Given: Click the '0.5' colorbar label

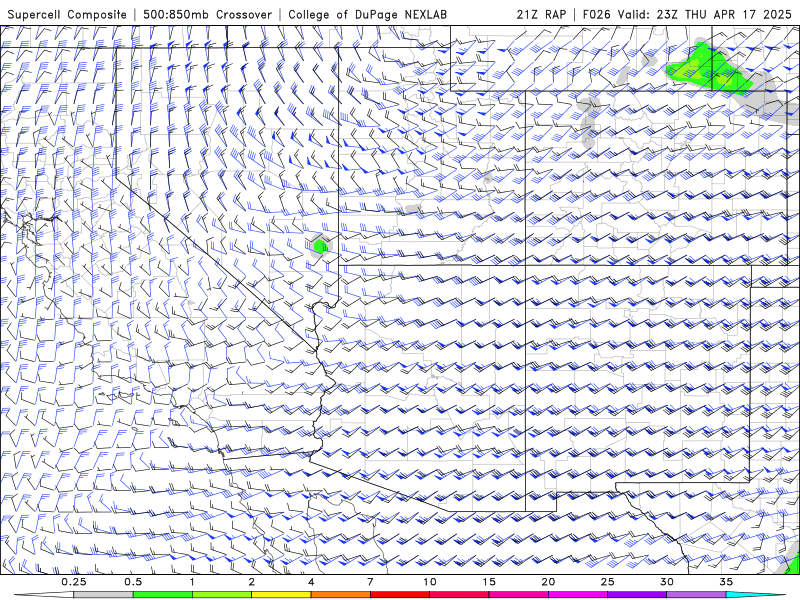Looking at the screenshot, I should pos(133,582).
